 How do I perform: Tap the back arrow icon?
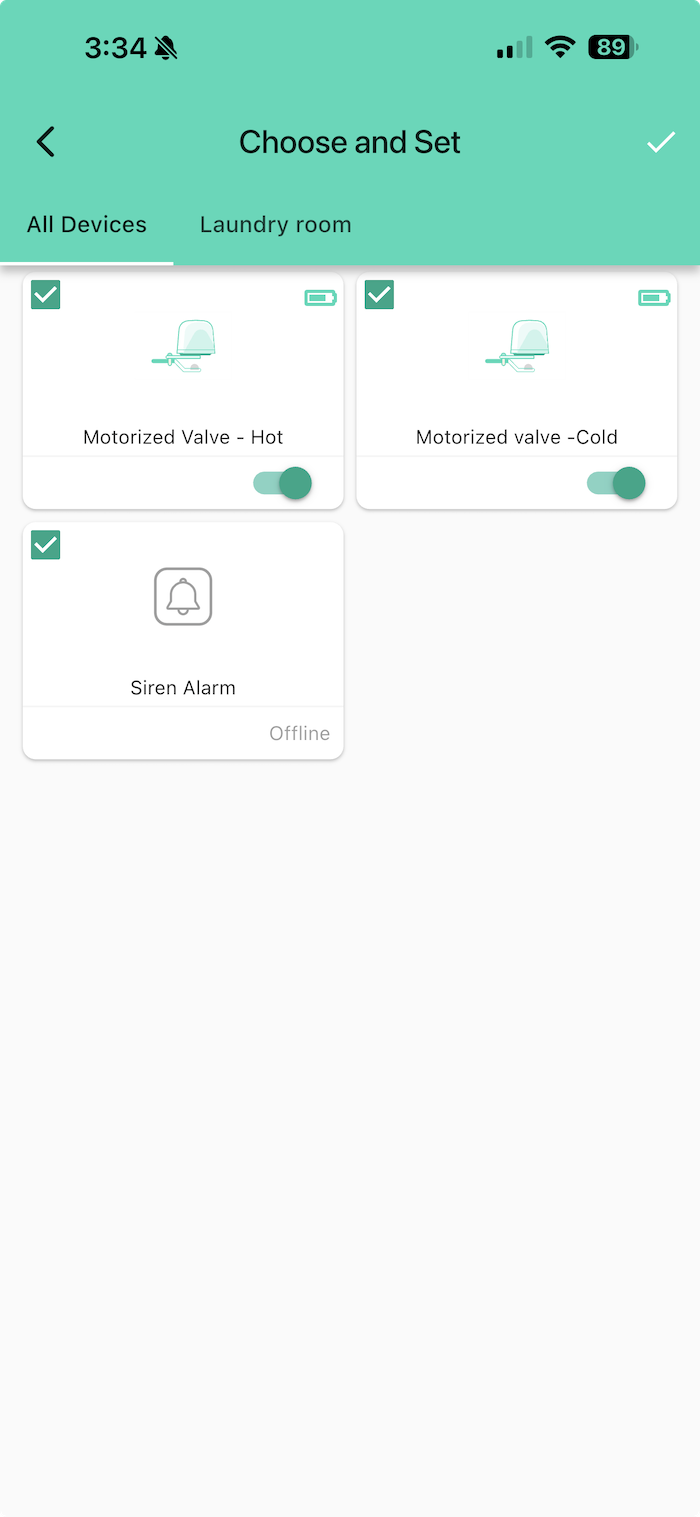46,142
